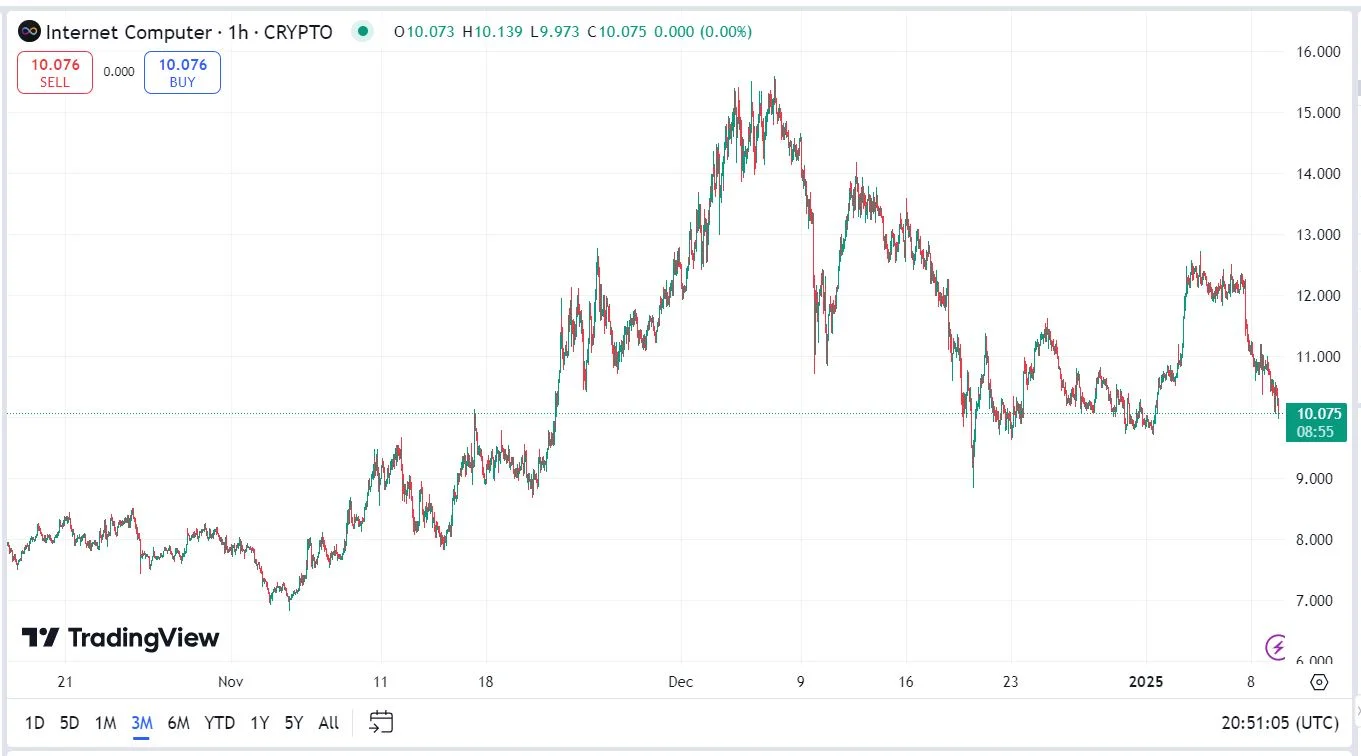Click the 2025 date axis label
Screen dimensions: 1361x756
1146,682
